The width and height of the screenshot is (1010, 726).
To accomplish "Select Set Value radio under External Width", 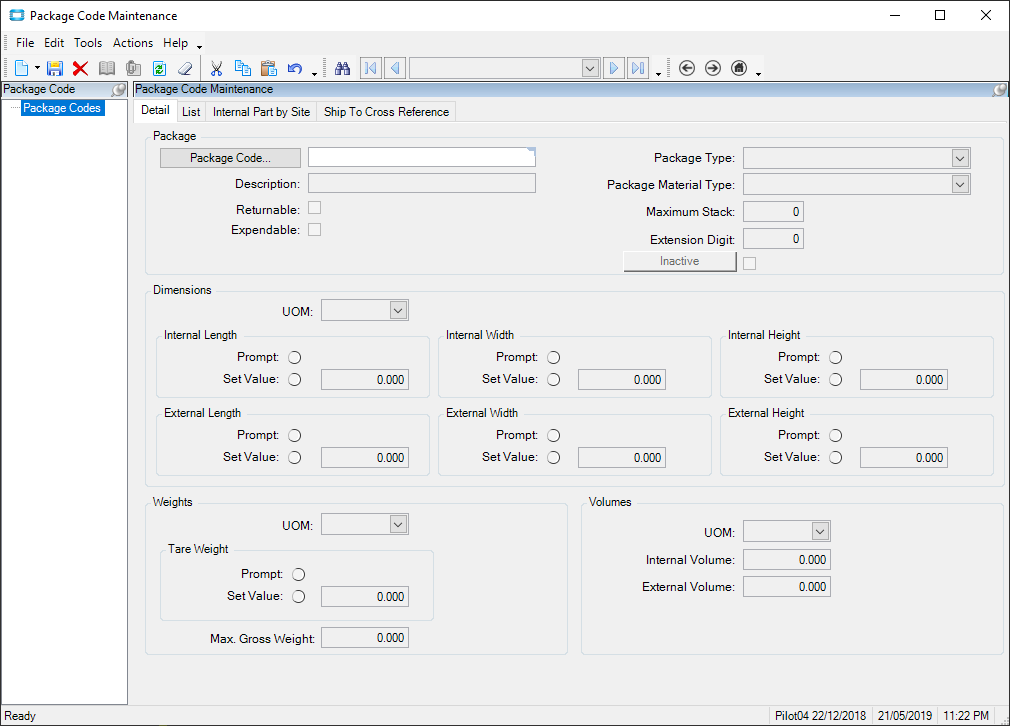I will click(x=553, y=457).
